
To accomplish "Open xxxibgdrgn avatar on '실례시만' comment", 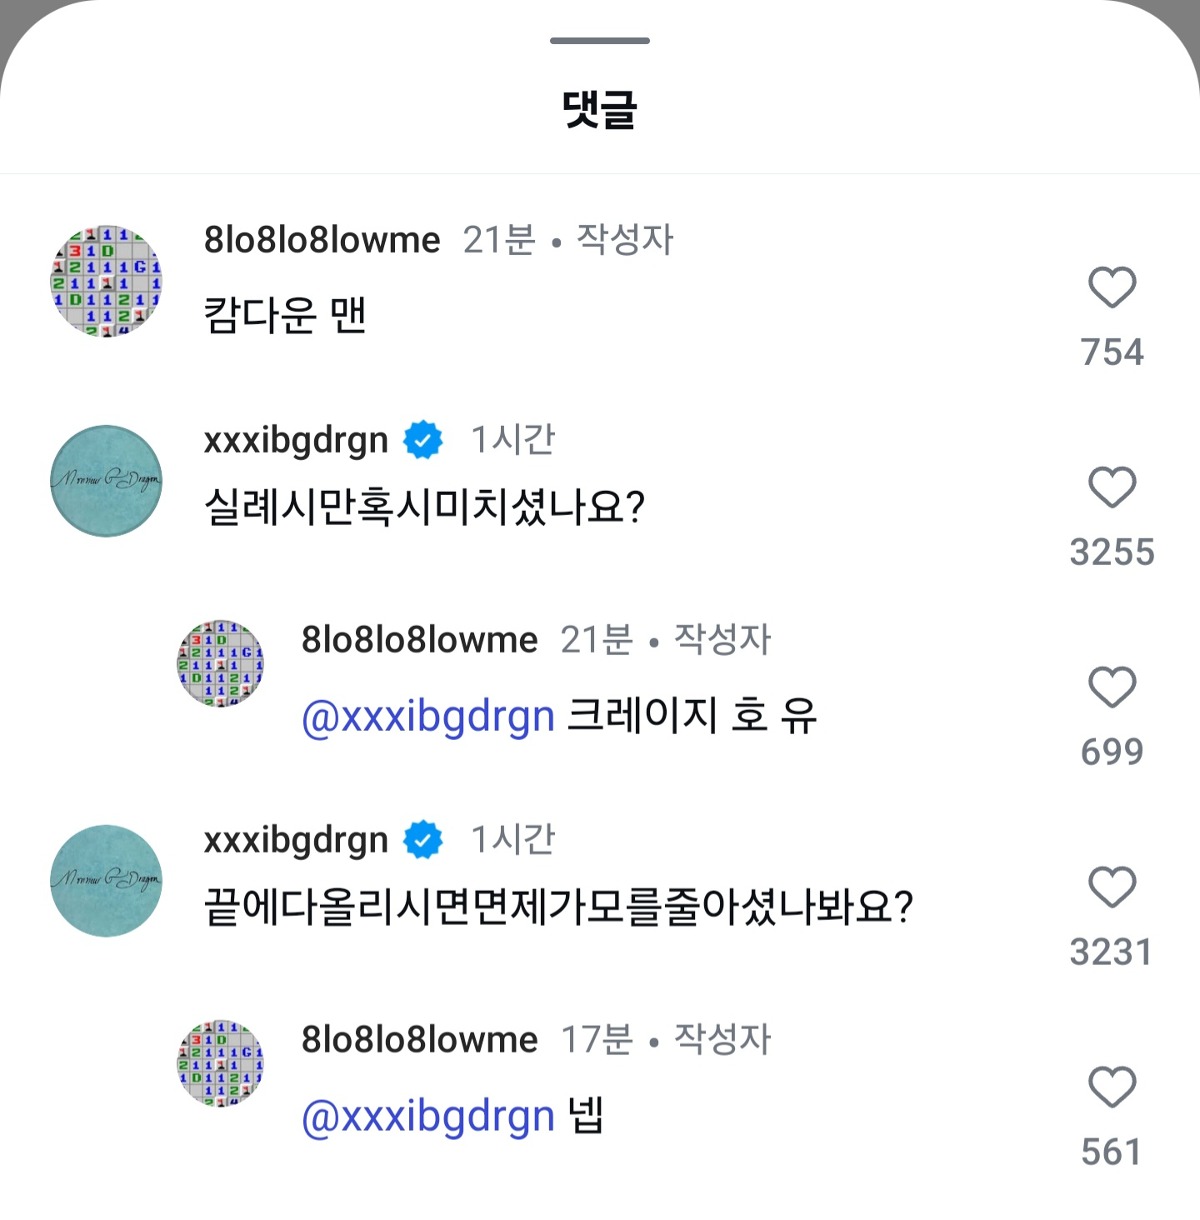I will (x=106, y=481).
